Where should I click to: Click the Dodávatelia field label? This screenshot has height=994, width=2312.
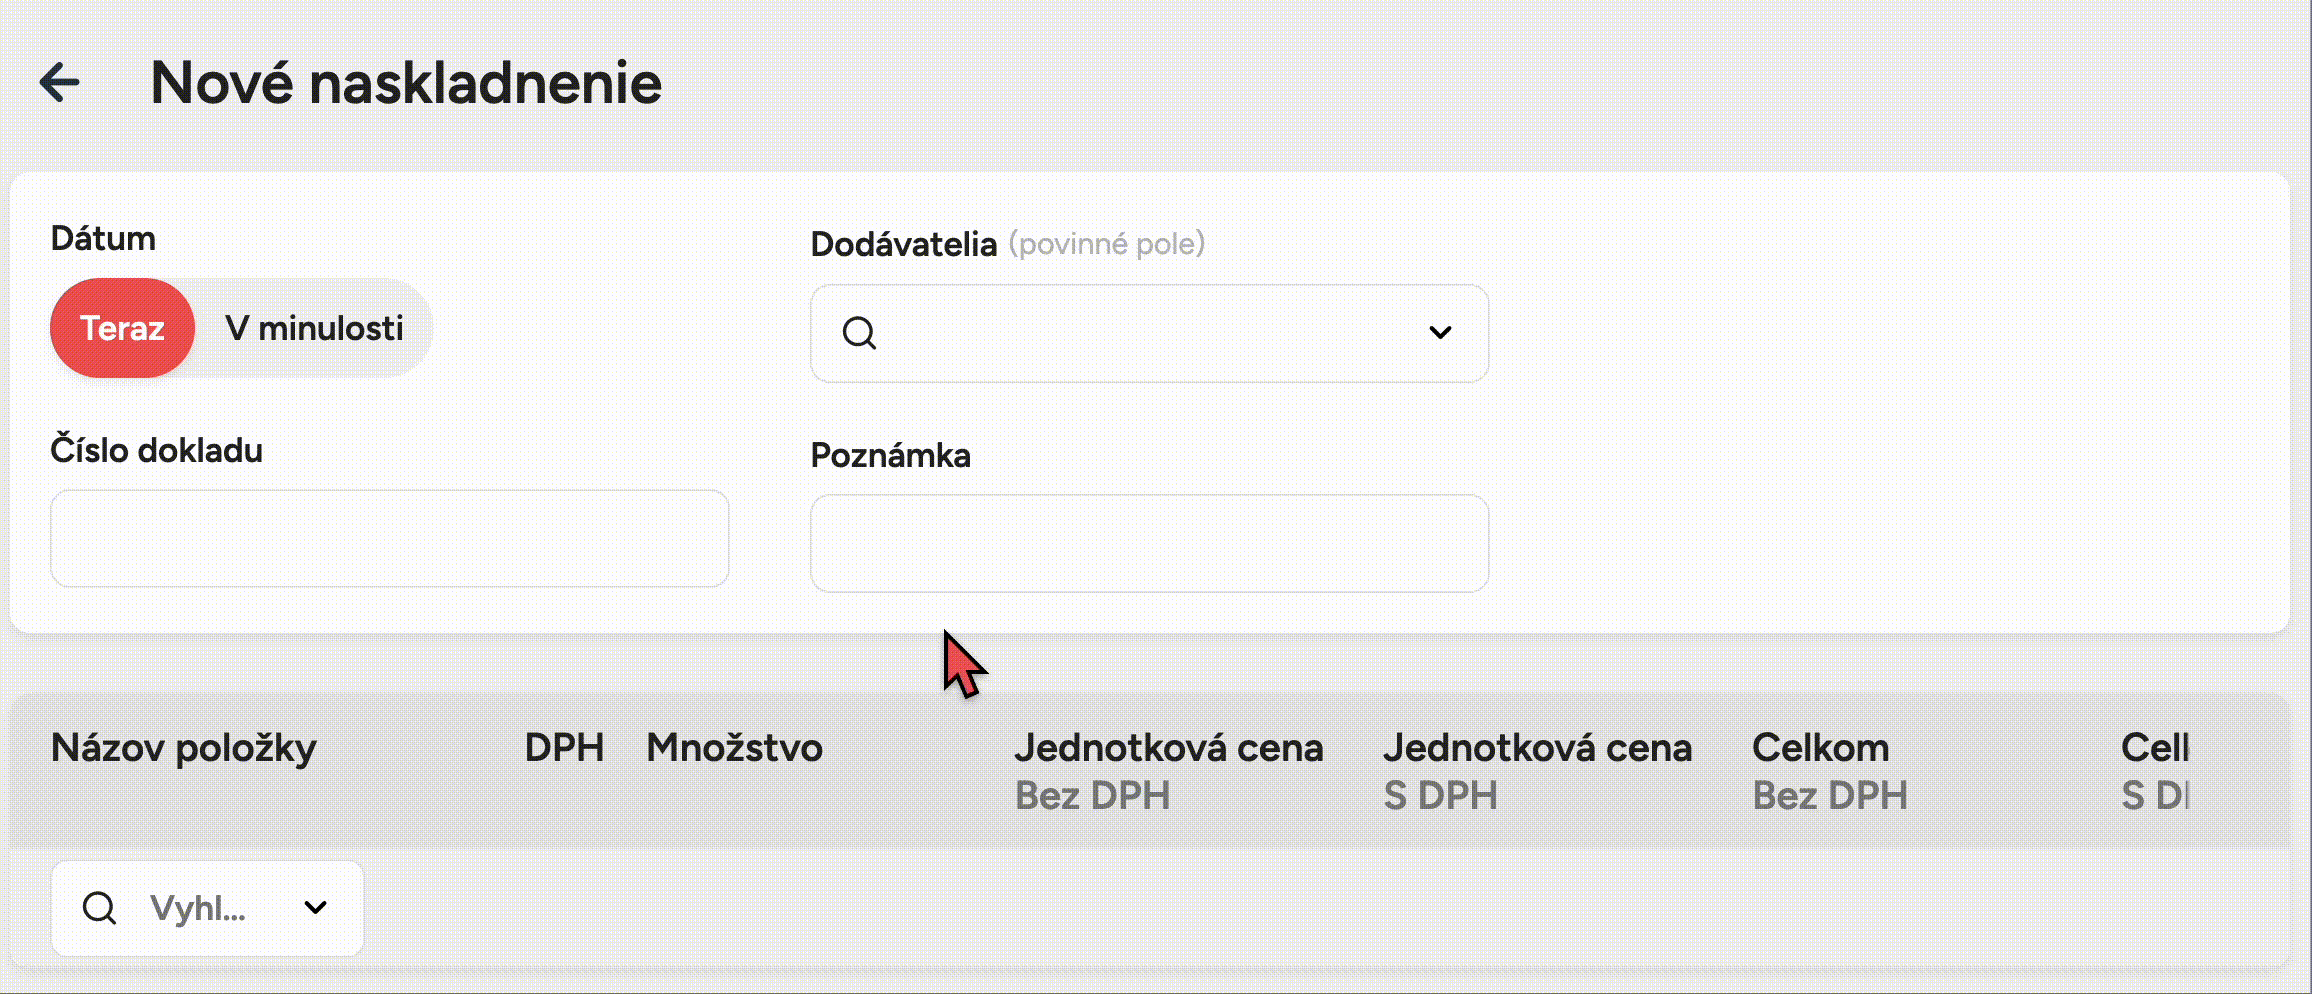[903, 244]
